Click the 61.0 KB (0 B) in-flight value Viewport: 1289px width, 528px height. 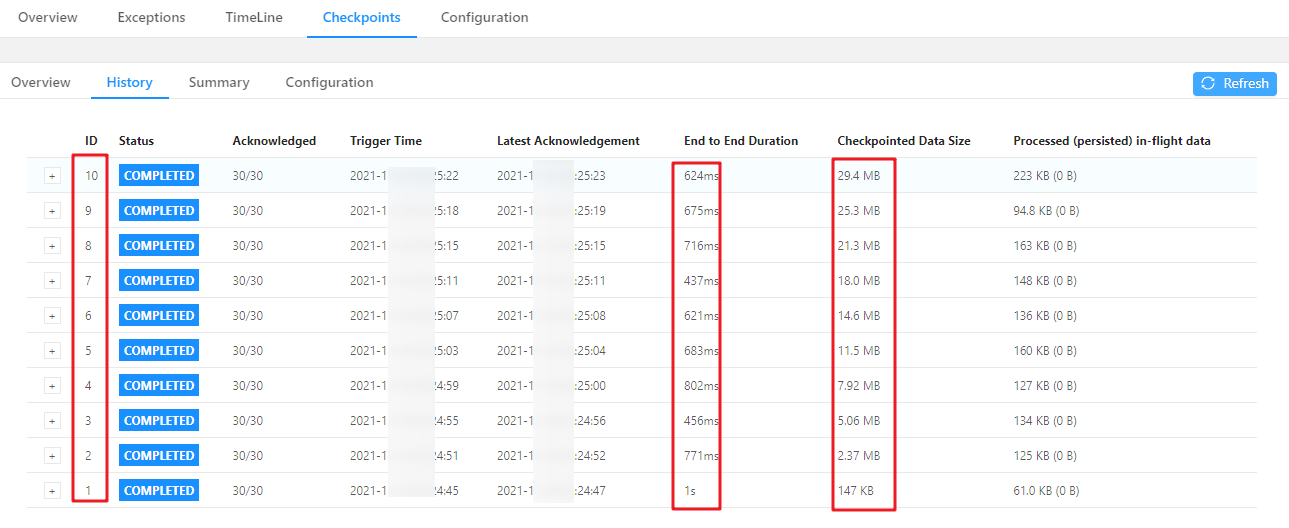click(1046, 491)
